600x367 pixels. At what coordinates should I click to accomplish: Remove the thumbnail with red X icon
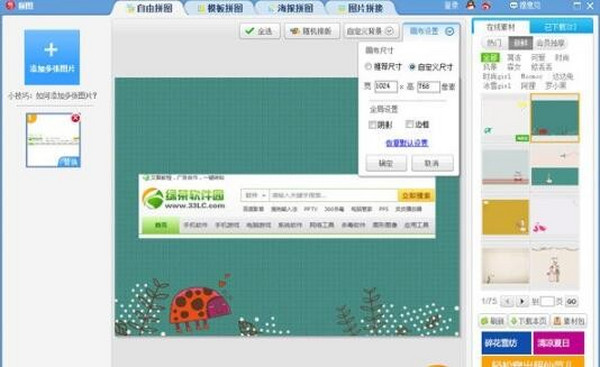pyautogui.click(x=75, y=118)
